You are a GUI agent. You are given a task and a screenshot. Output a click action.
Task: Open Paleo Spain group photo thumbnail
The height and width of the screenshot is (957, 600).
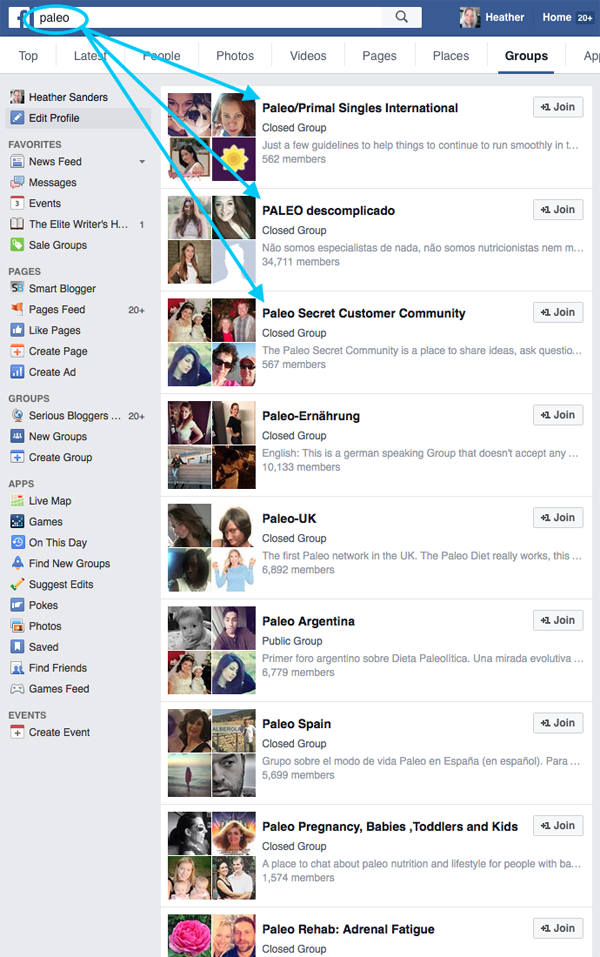(212, 753)
